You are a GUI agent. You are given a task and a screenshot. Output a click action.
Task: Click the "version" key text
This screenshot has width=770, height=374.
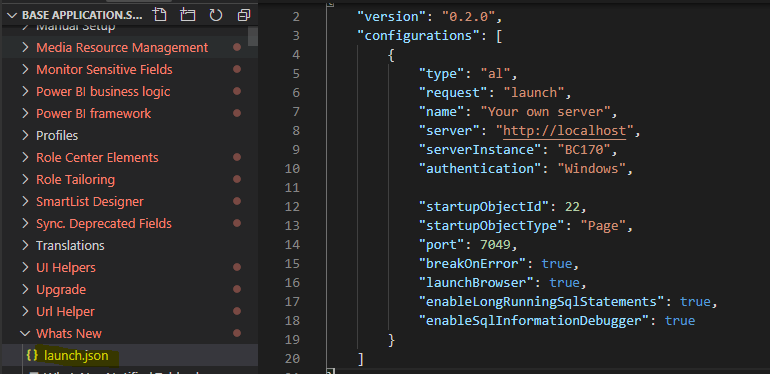click(x=392, y=17)
